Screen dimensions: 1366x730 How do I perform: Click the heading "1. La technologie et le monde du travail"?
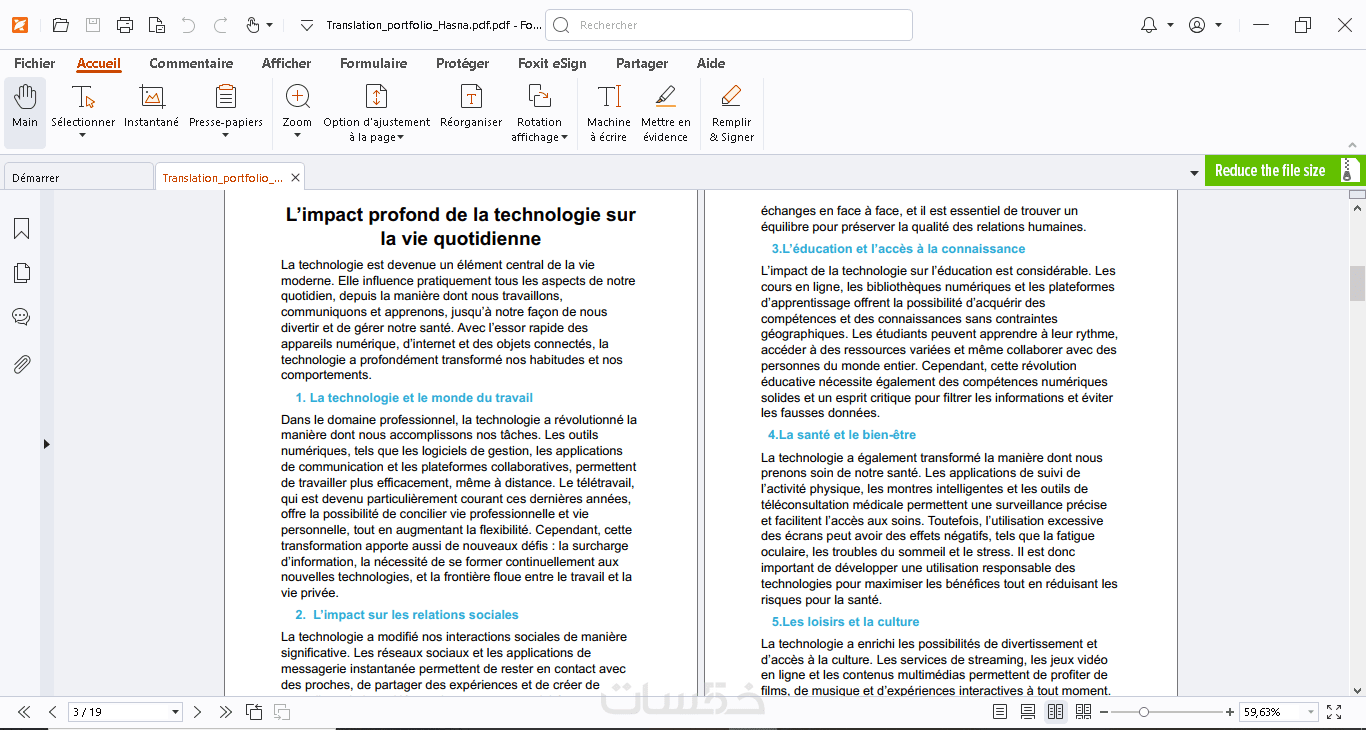[414, 398]
